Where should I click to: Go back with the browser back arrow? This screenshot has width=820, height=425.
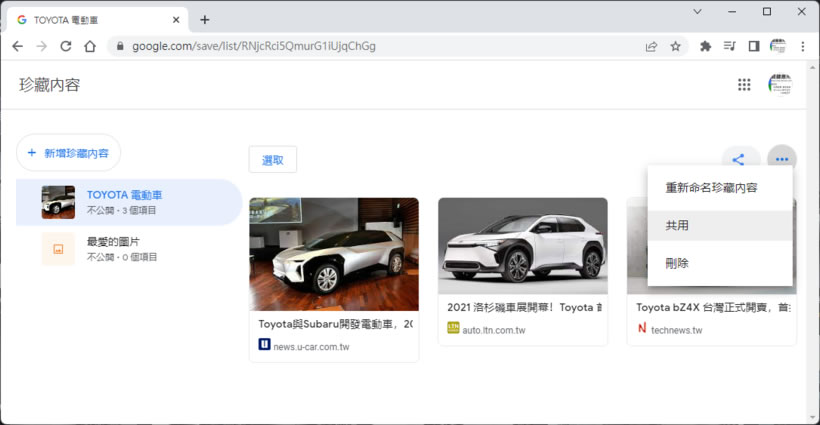(17, 47)
